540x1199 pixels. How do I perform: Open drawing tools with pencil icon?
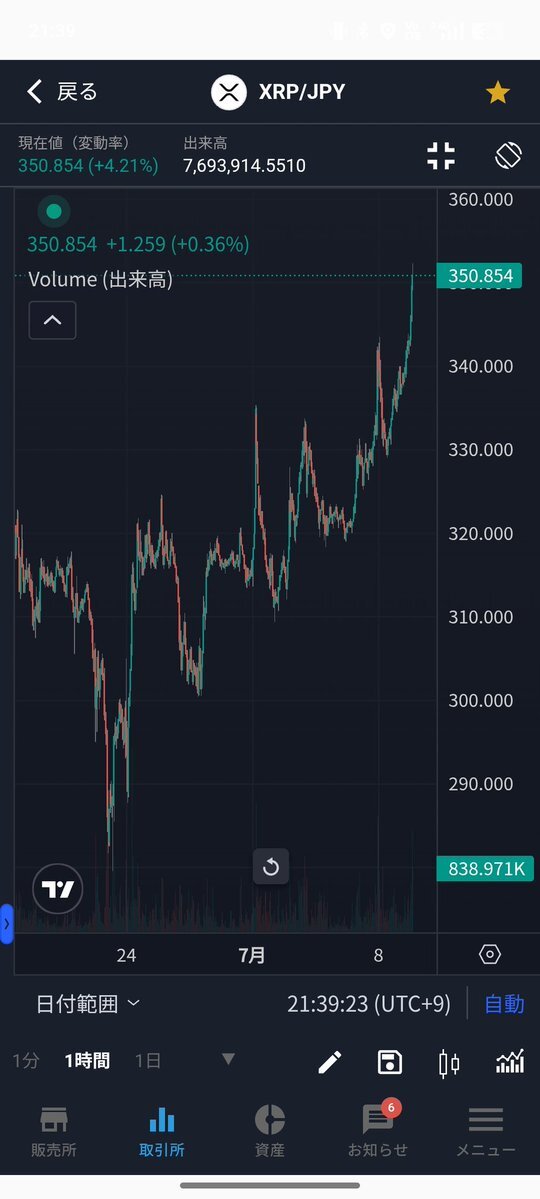pyautogui.click(x=330, y=1061)
